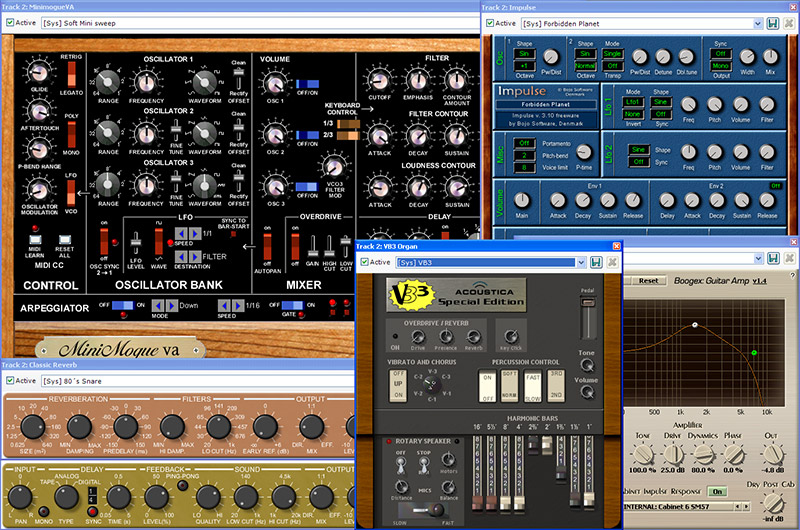Toggle Active checkbox in Impulse window
This screenshot has width=800, height=530.
(x=490, y=23)
